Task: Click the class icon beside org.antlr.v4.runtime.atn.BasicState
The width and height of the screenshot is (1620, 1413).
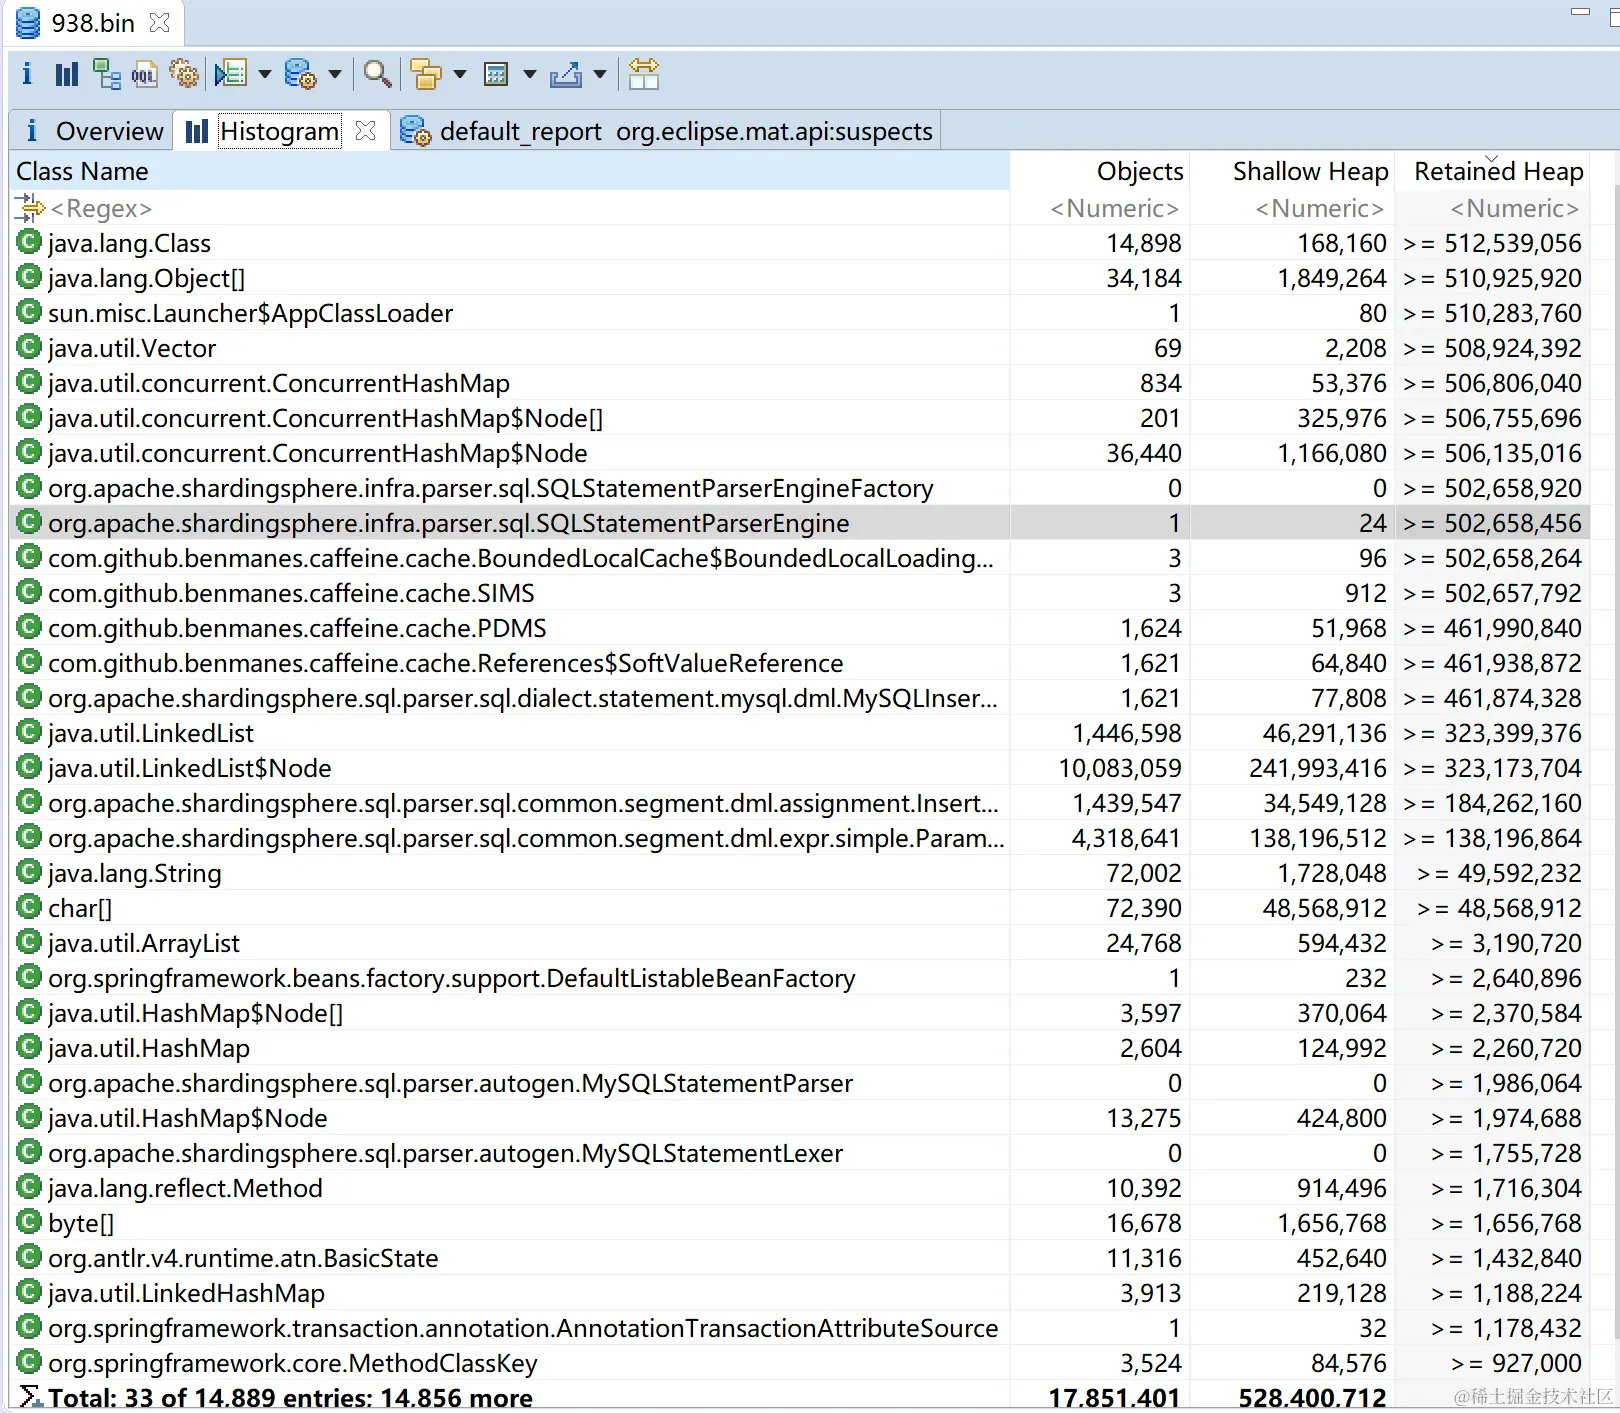Action: (29, 1257)
